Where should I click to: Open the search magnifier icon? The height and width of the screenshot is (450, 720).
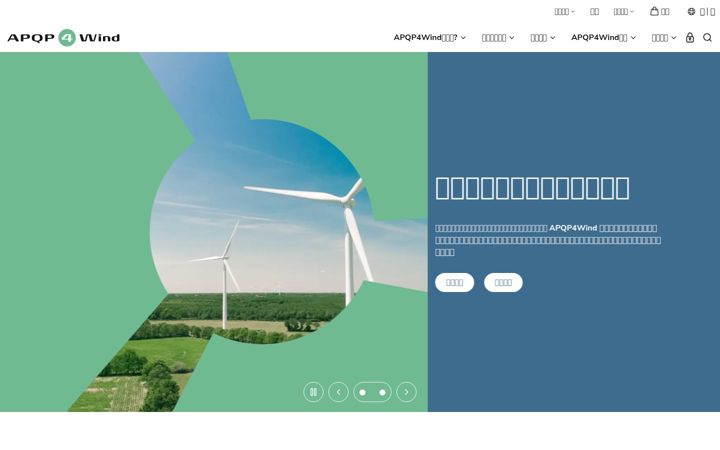coord(707,38)
